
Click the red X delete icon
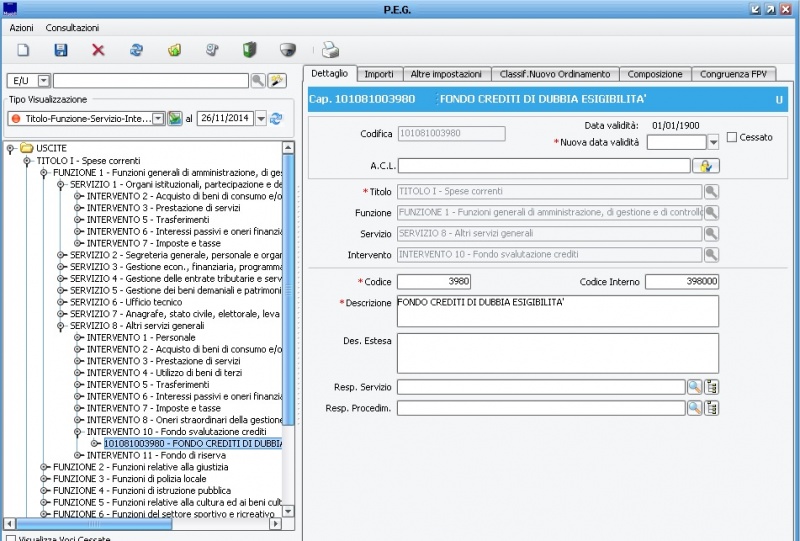(98, 50)
